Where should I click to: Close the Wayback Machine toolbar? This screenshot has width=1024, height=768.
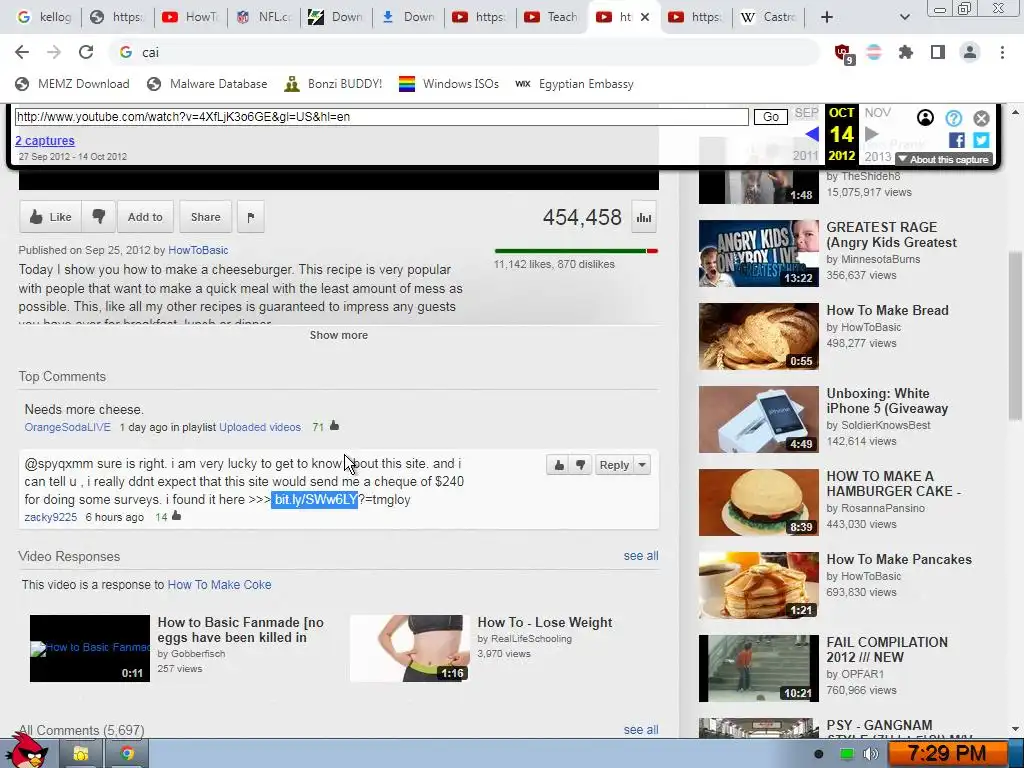pos(981,118)
